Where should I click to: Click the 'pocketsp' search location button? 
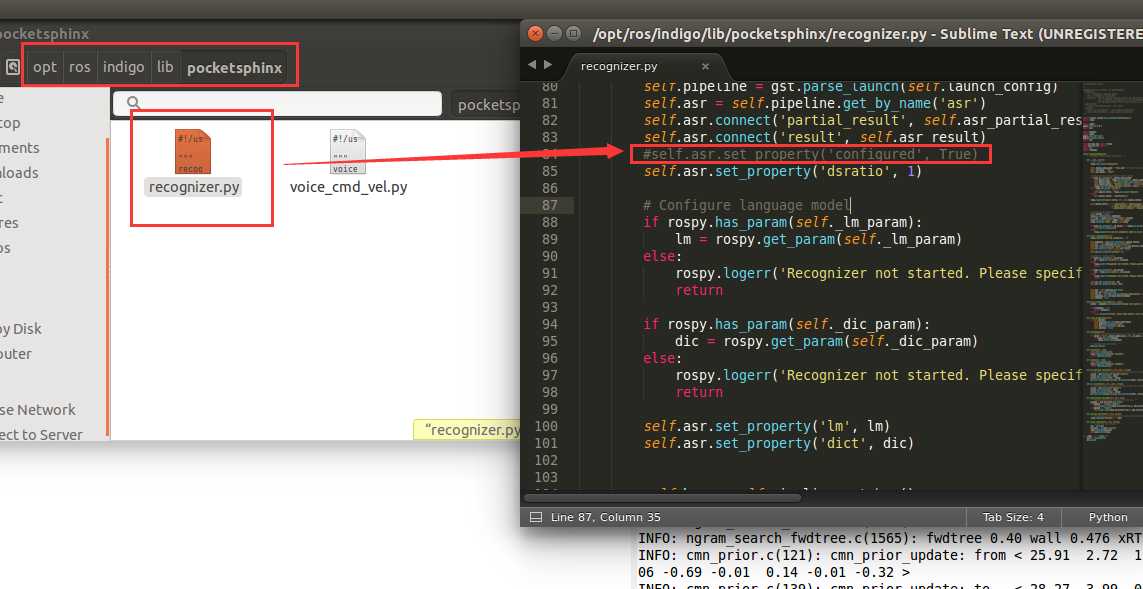coord(486,105)
